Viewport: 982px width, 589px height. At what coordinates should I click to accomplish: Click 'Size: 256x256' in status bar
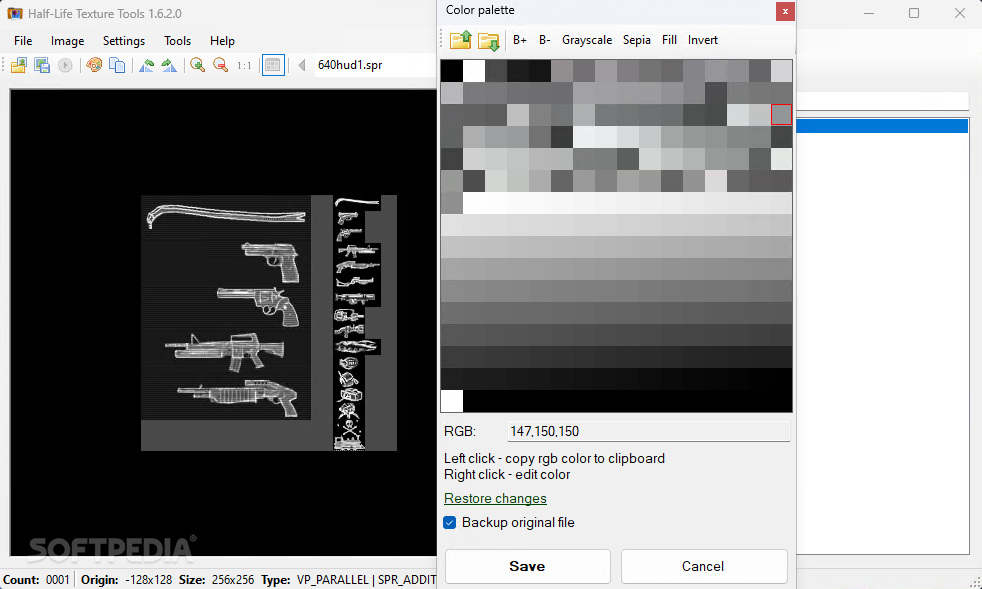(217, 580)
